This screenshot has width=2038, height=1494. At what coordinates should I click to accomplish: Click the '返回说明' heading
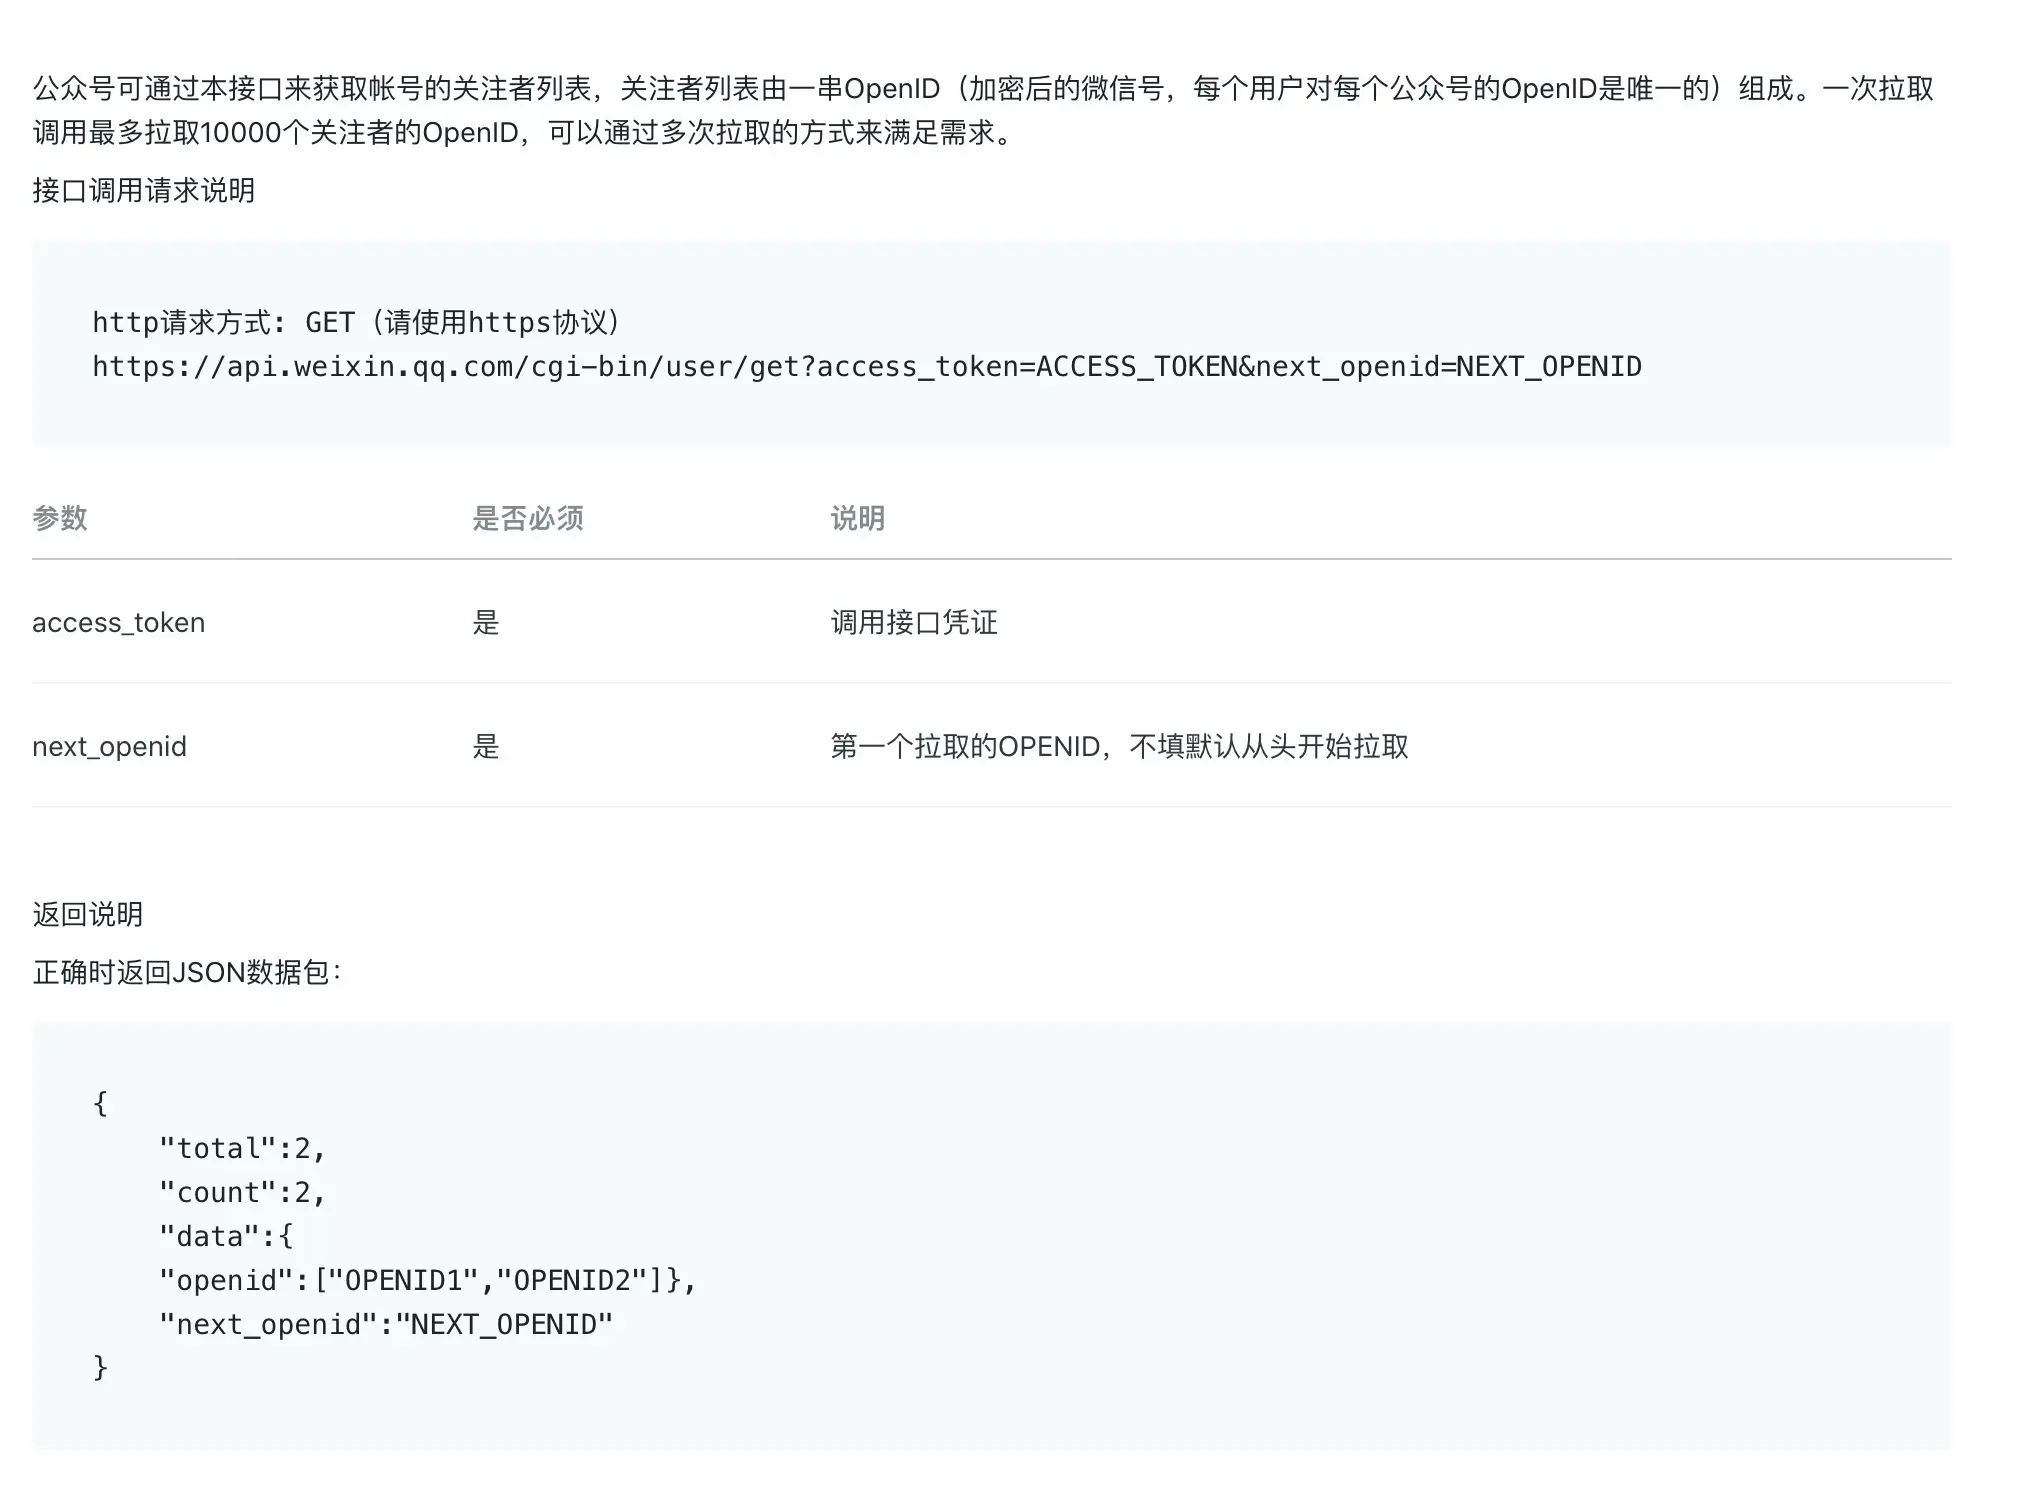[x=87, y=914]
